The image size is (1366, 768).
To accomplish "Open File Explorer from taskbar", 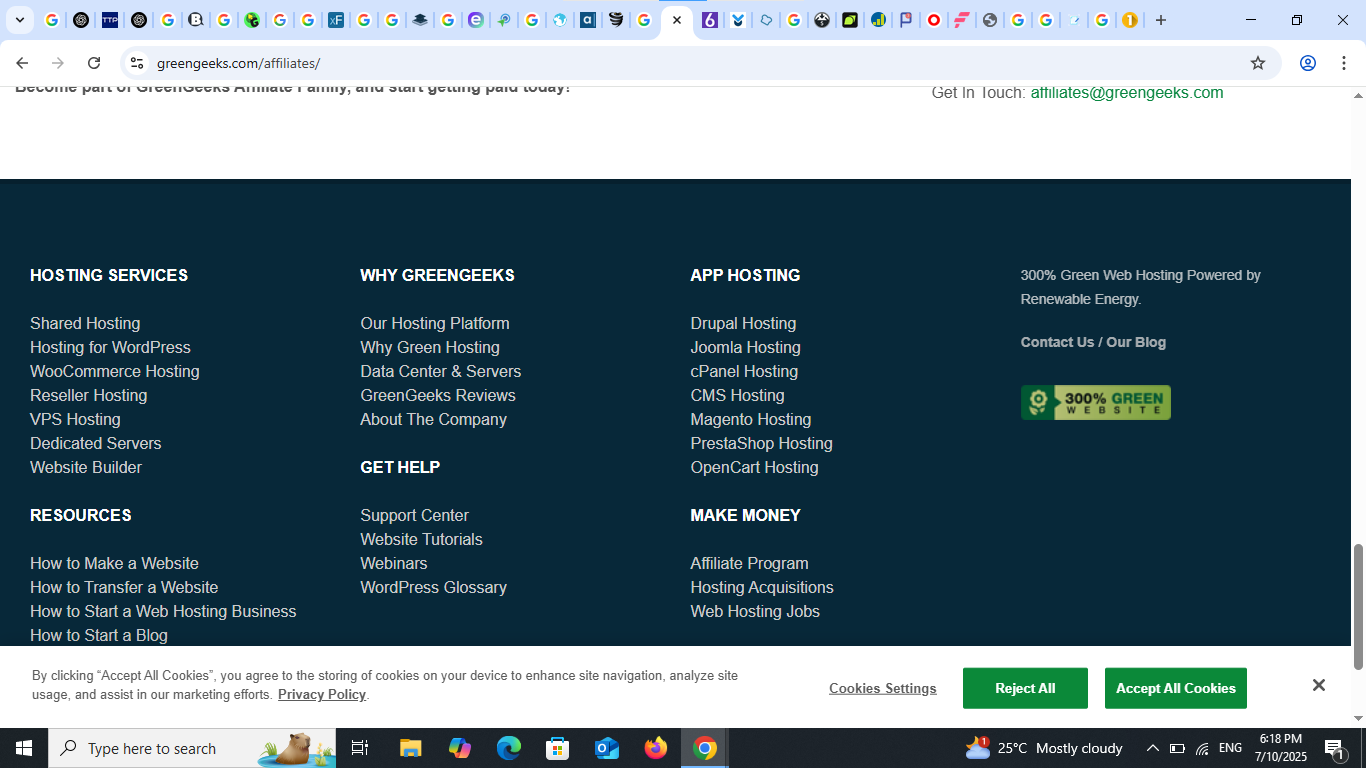I will pos(411,748).
